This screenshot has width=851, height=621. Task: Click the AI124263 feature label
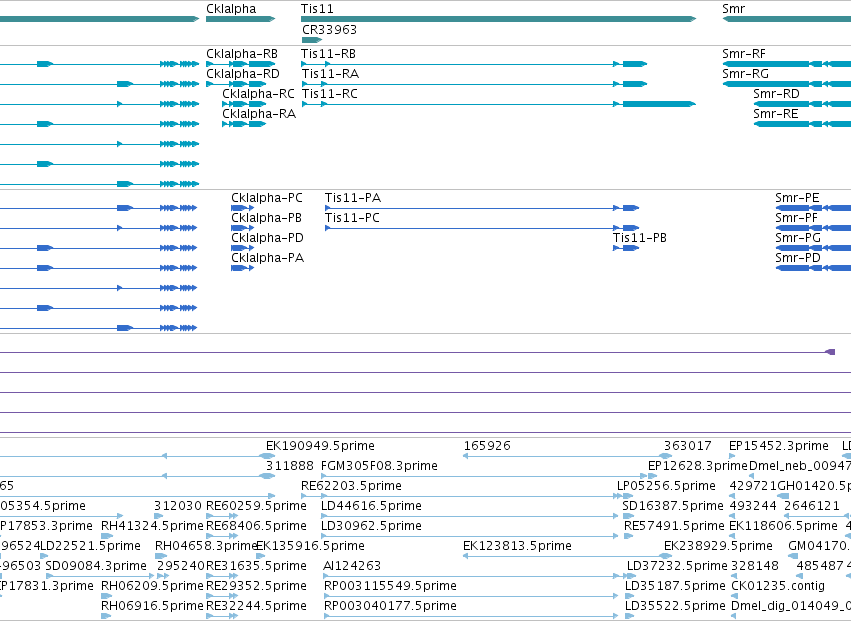[352, 567]
